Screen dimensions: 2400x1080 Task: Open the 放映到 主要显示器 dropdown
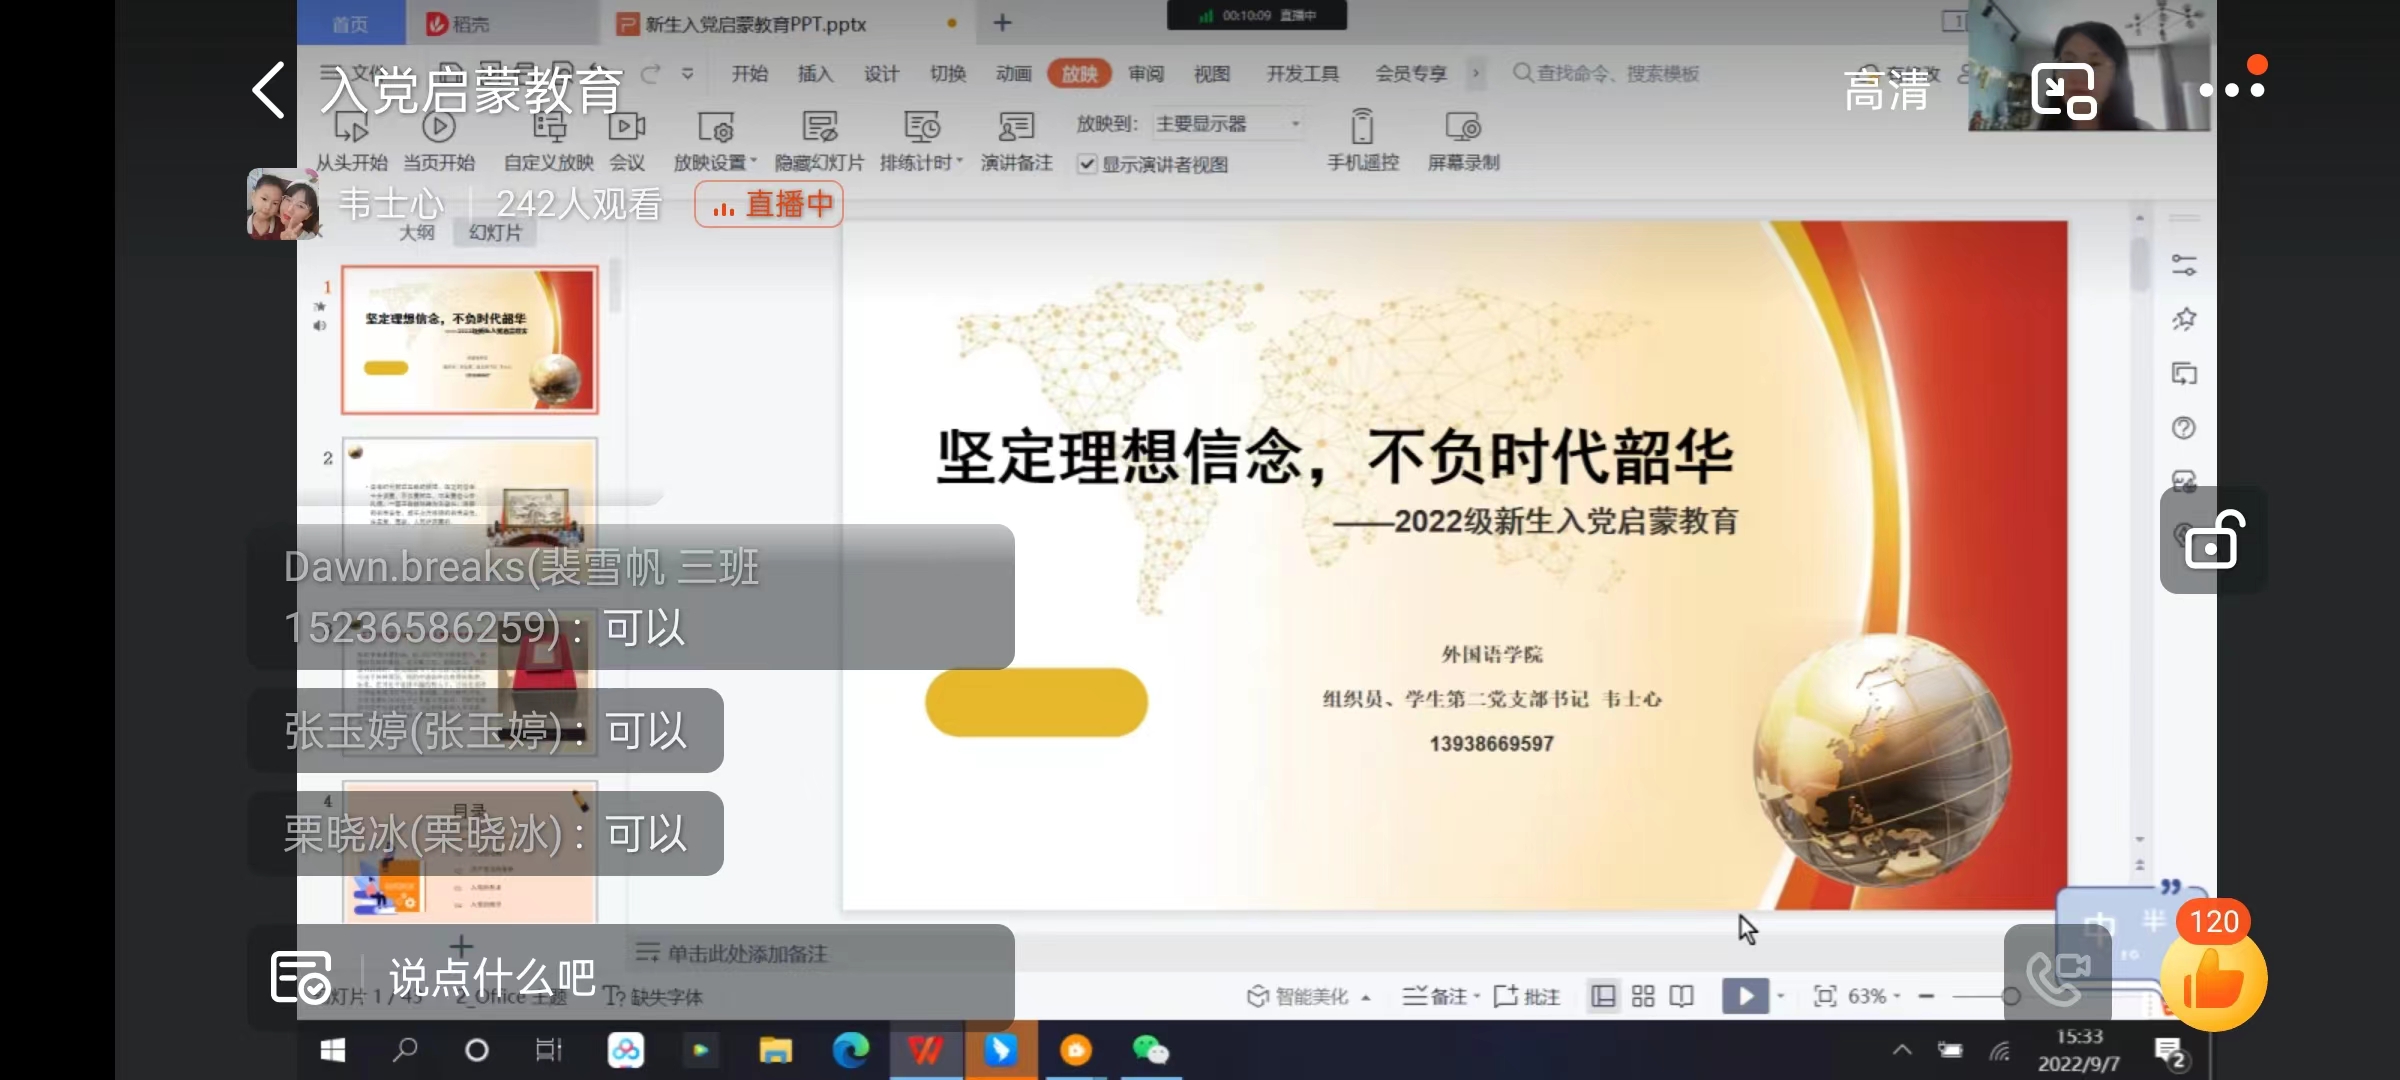coord(1228,124)
